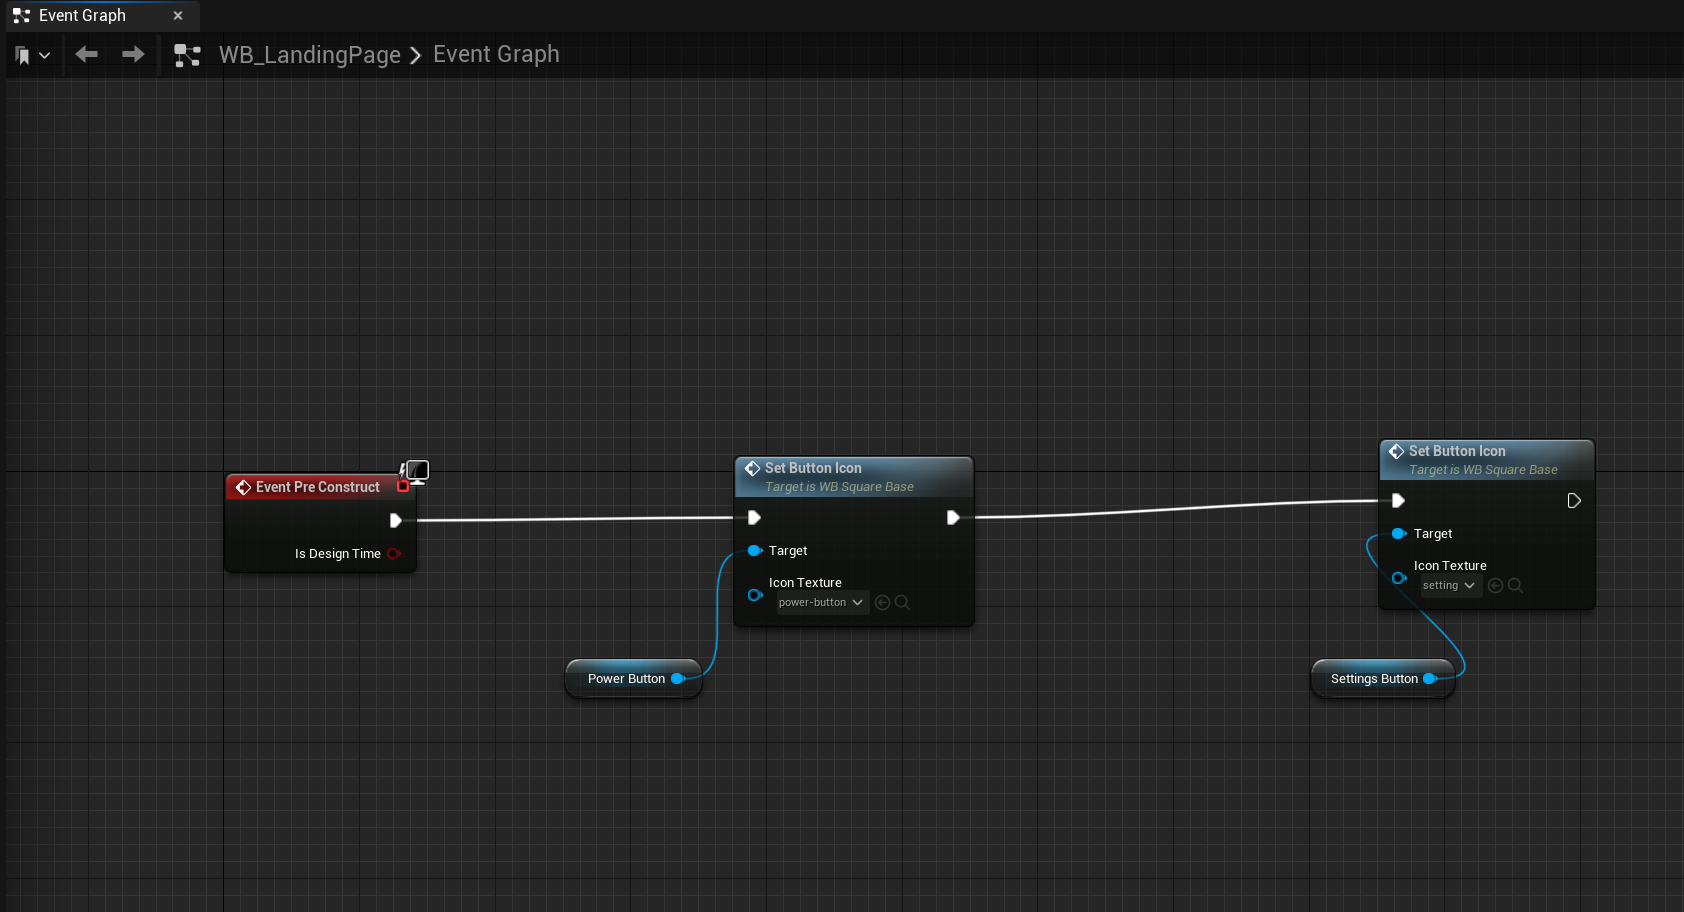Image resolution: width=1684 pixels, height=912 pixels.
Task: Open the bookmarks dropdown in the toolbar
Action: (x=32, y=55)
